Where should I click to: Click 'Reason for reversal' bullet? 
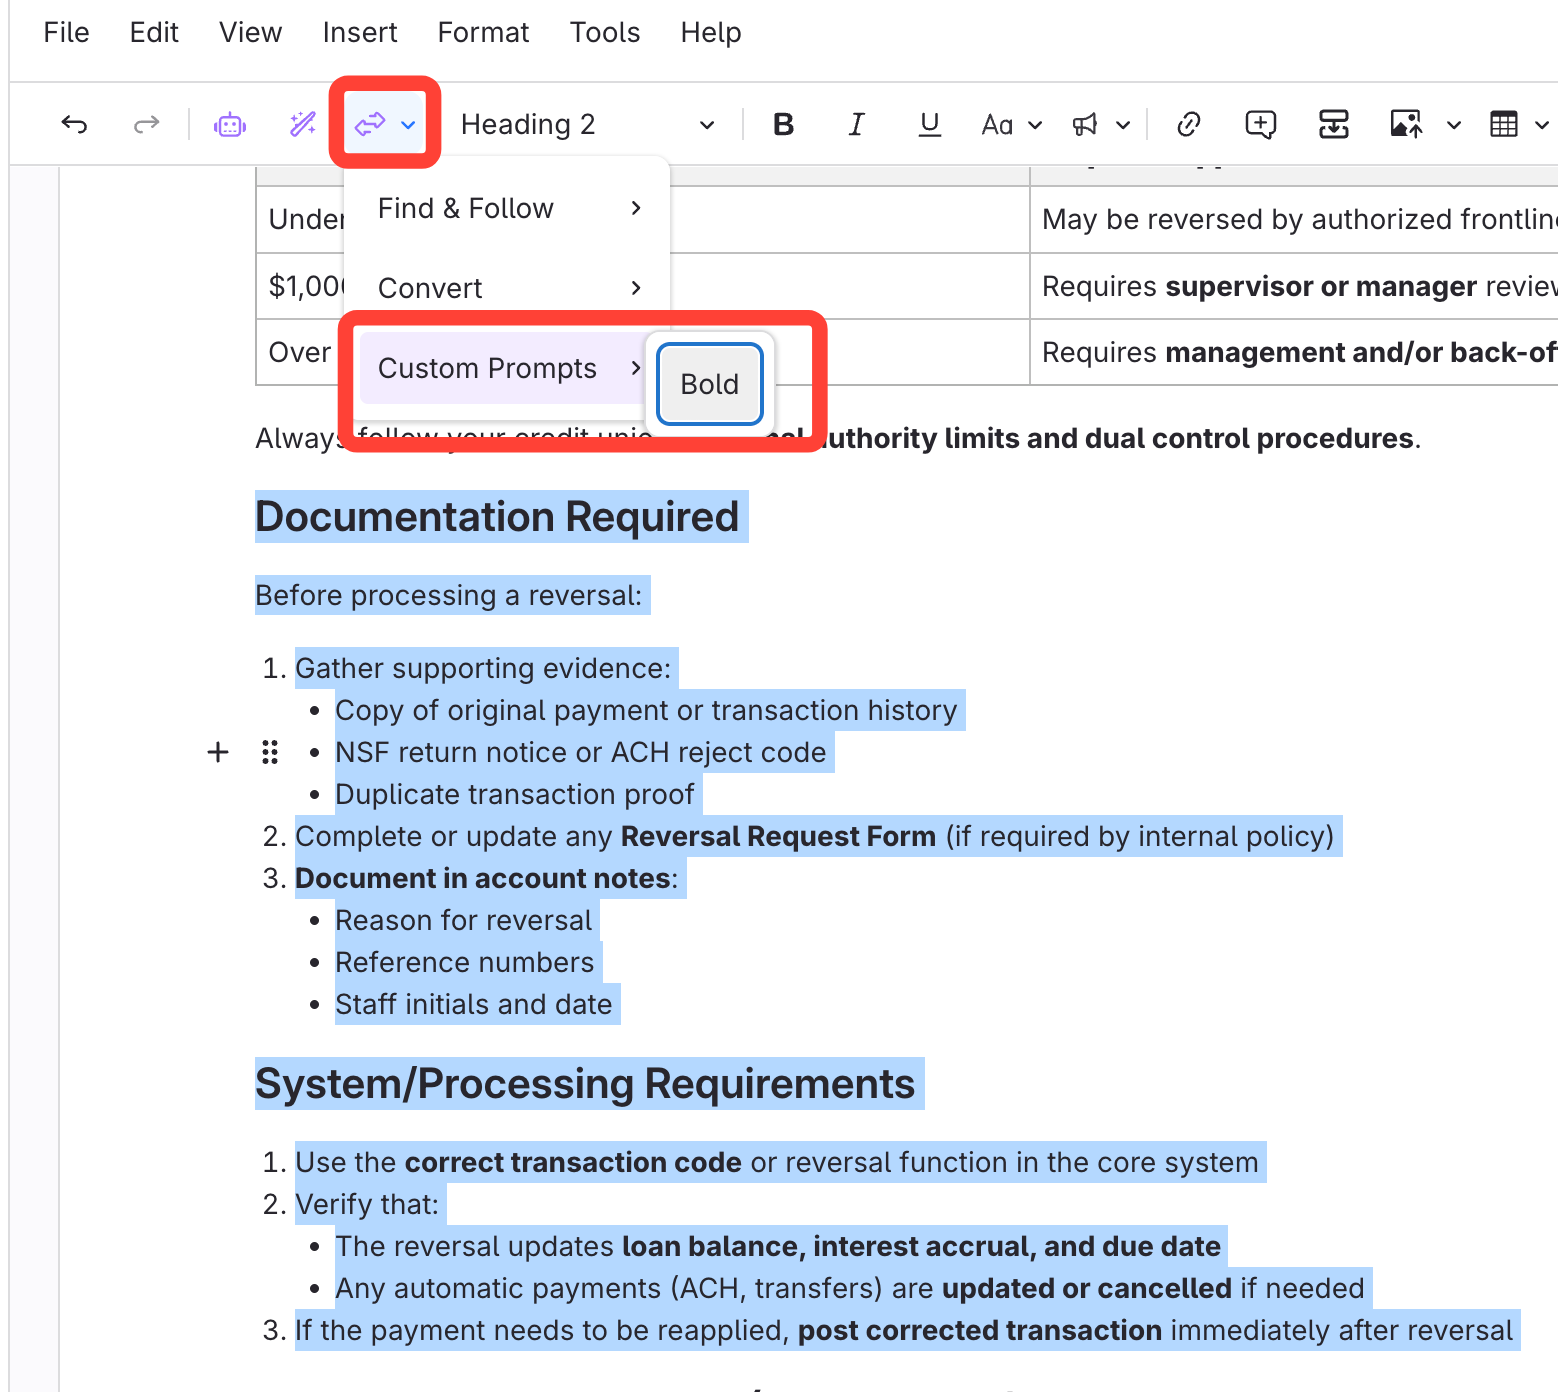pyautogui.click(x=464, y=920)
